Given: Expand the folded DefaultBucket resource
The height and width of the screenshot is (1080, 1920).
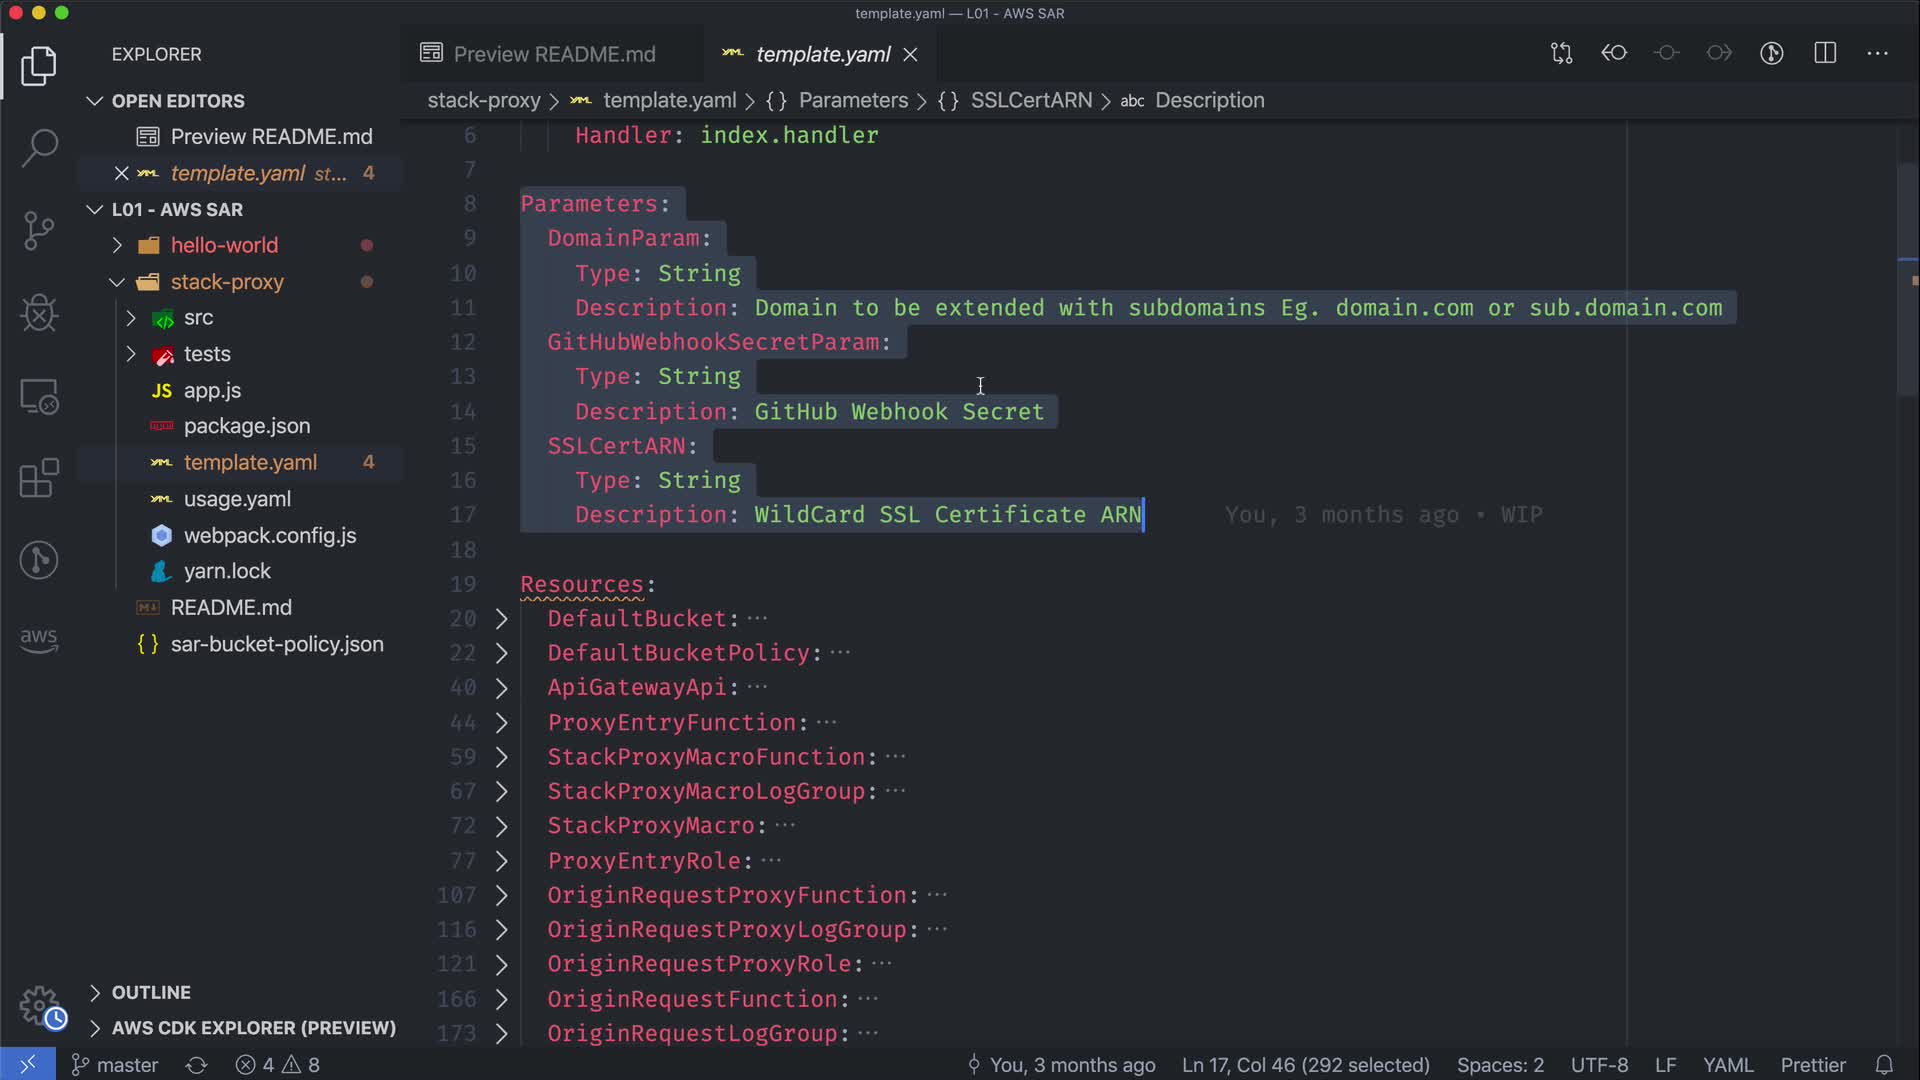Looking at the screenshot, I should (x=502, y=619).
